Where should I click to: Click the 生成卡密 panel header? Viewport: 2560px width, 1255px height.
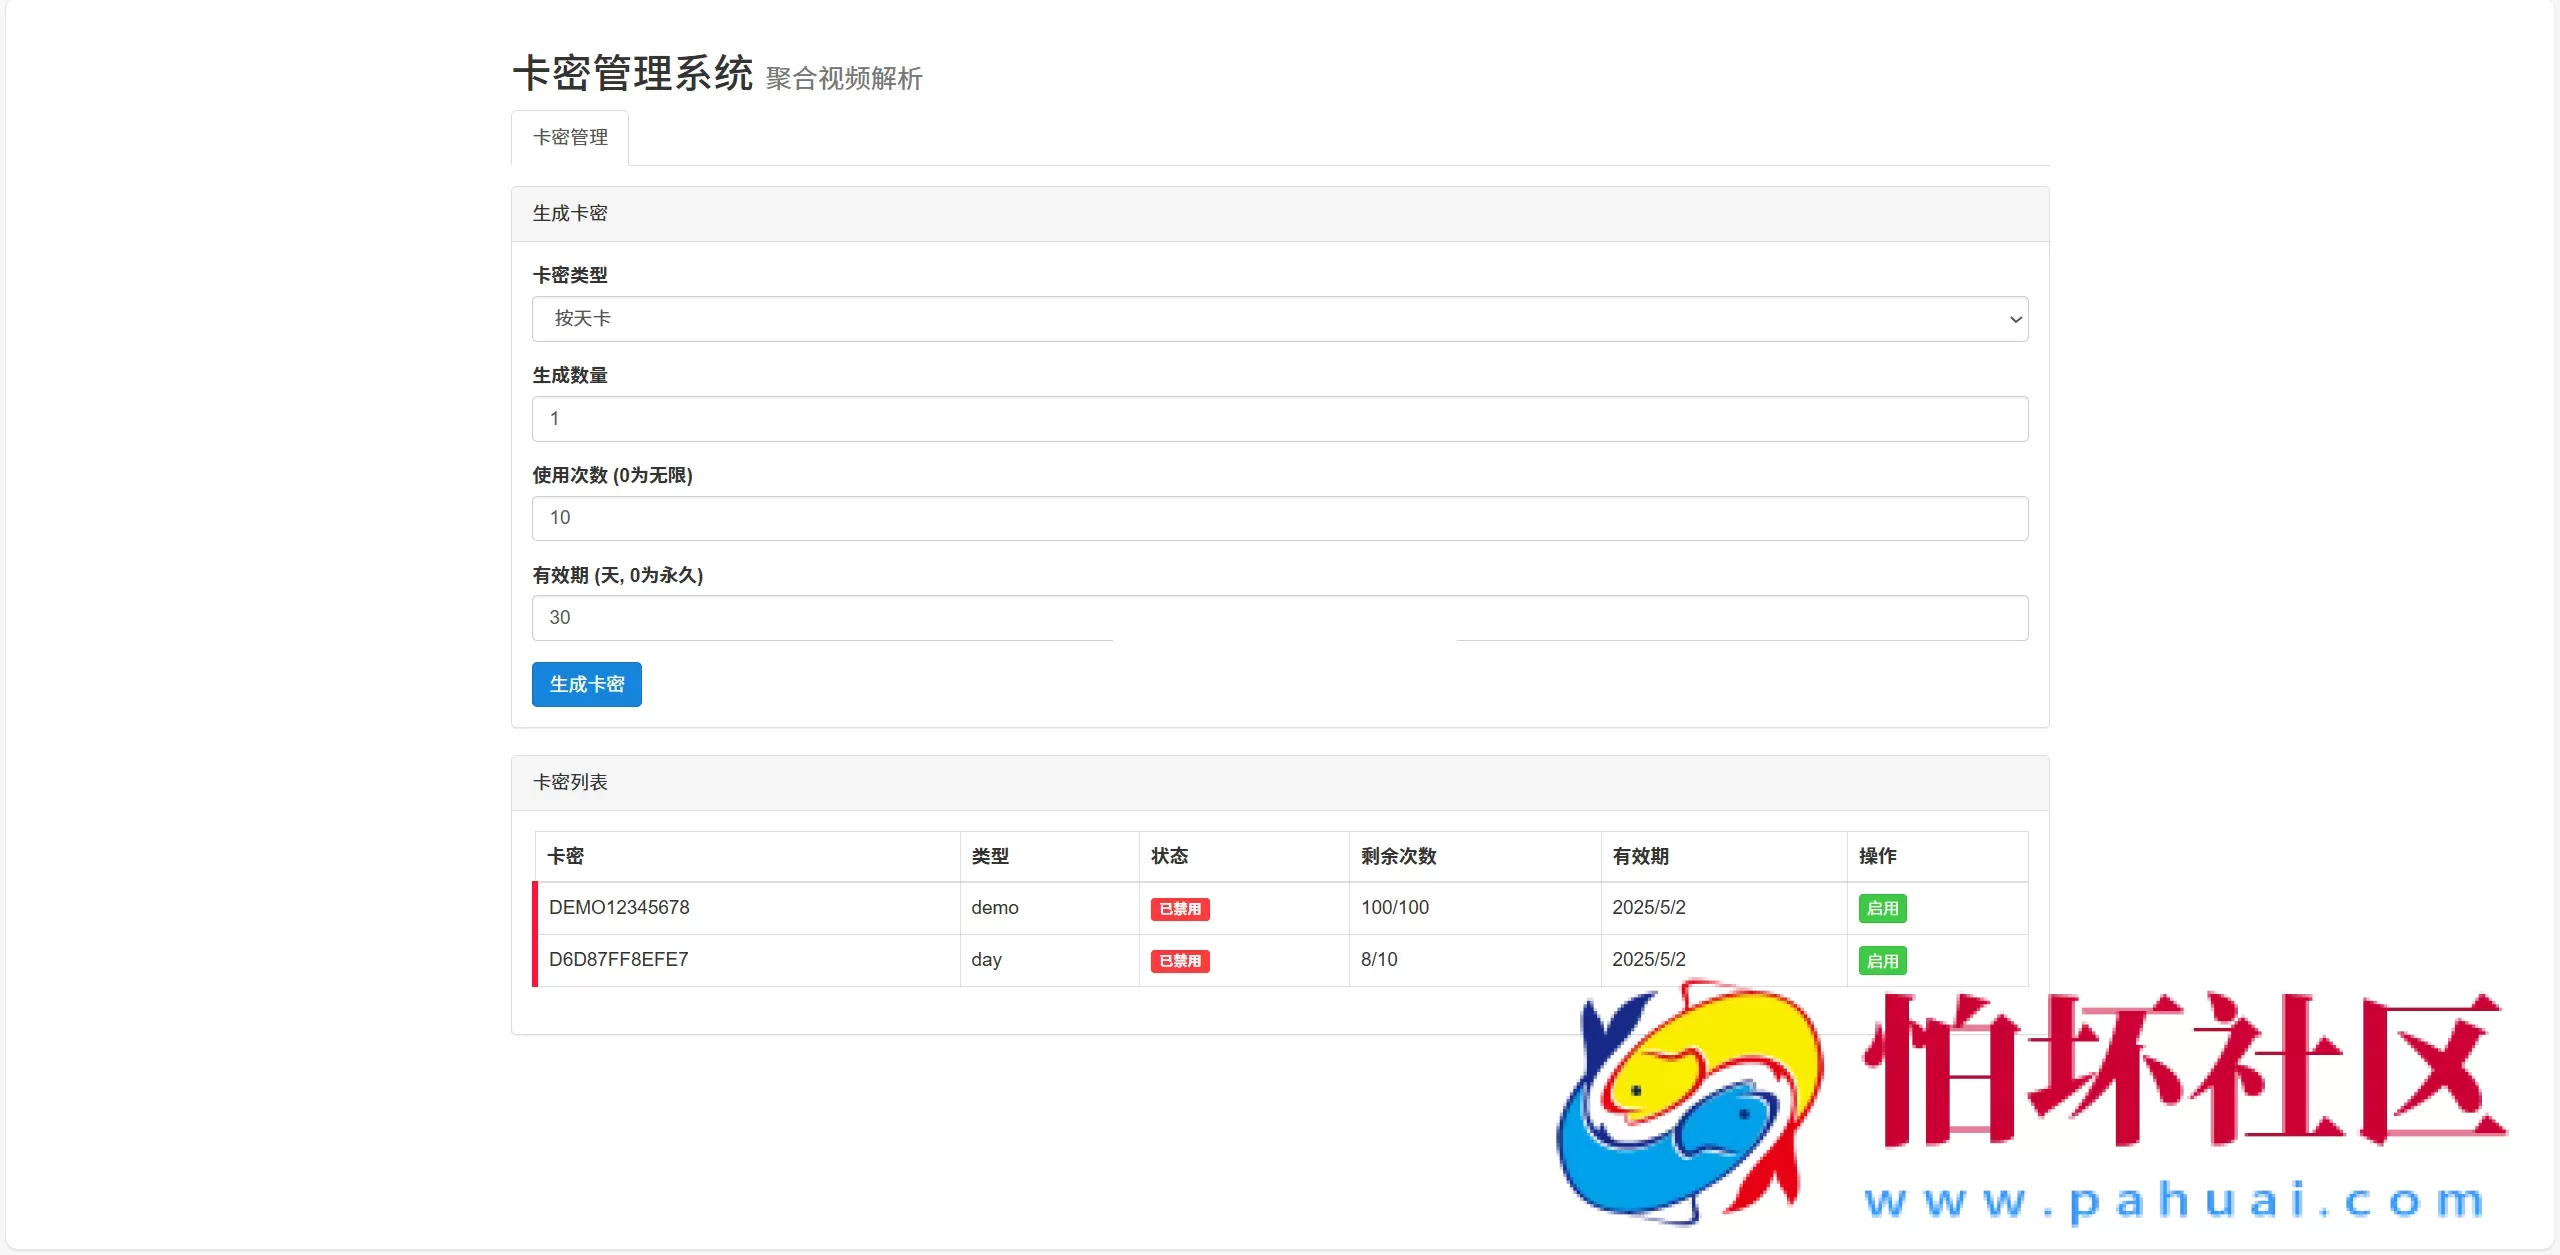[x=569, y=212]
